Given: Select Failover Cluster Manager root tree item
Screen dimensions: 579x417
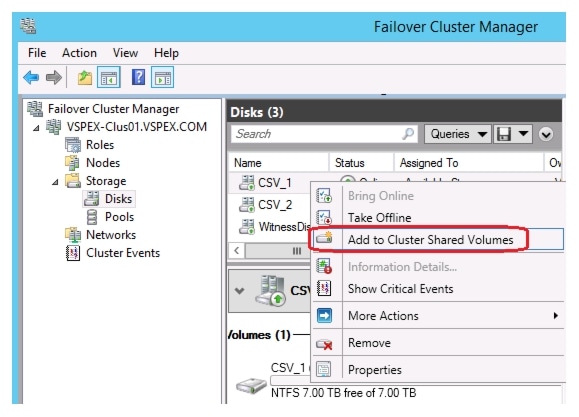Looking at the screenshot, I should 113,109.
